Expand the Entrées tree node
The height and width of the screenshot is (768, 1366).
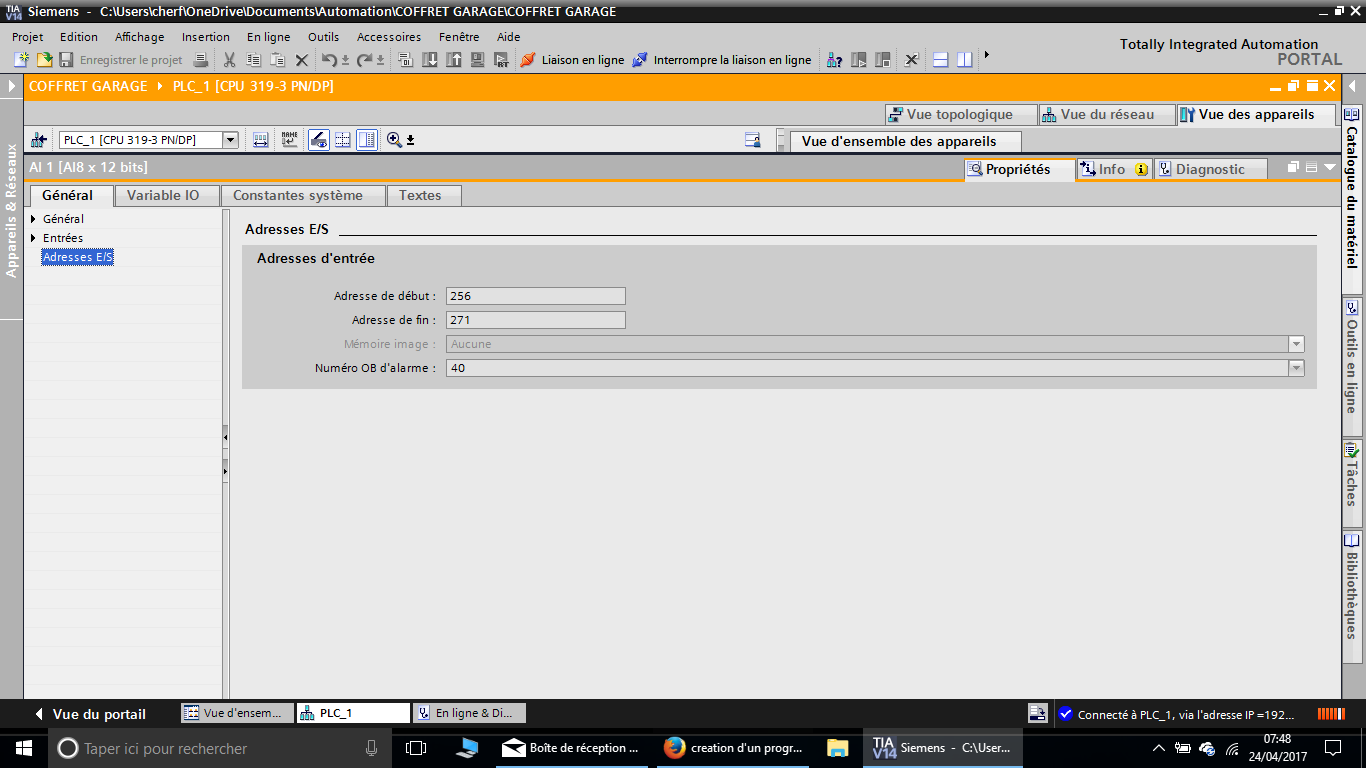[33, 238]
